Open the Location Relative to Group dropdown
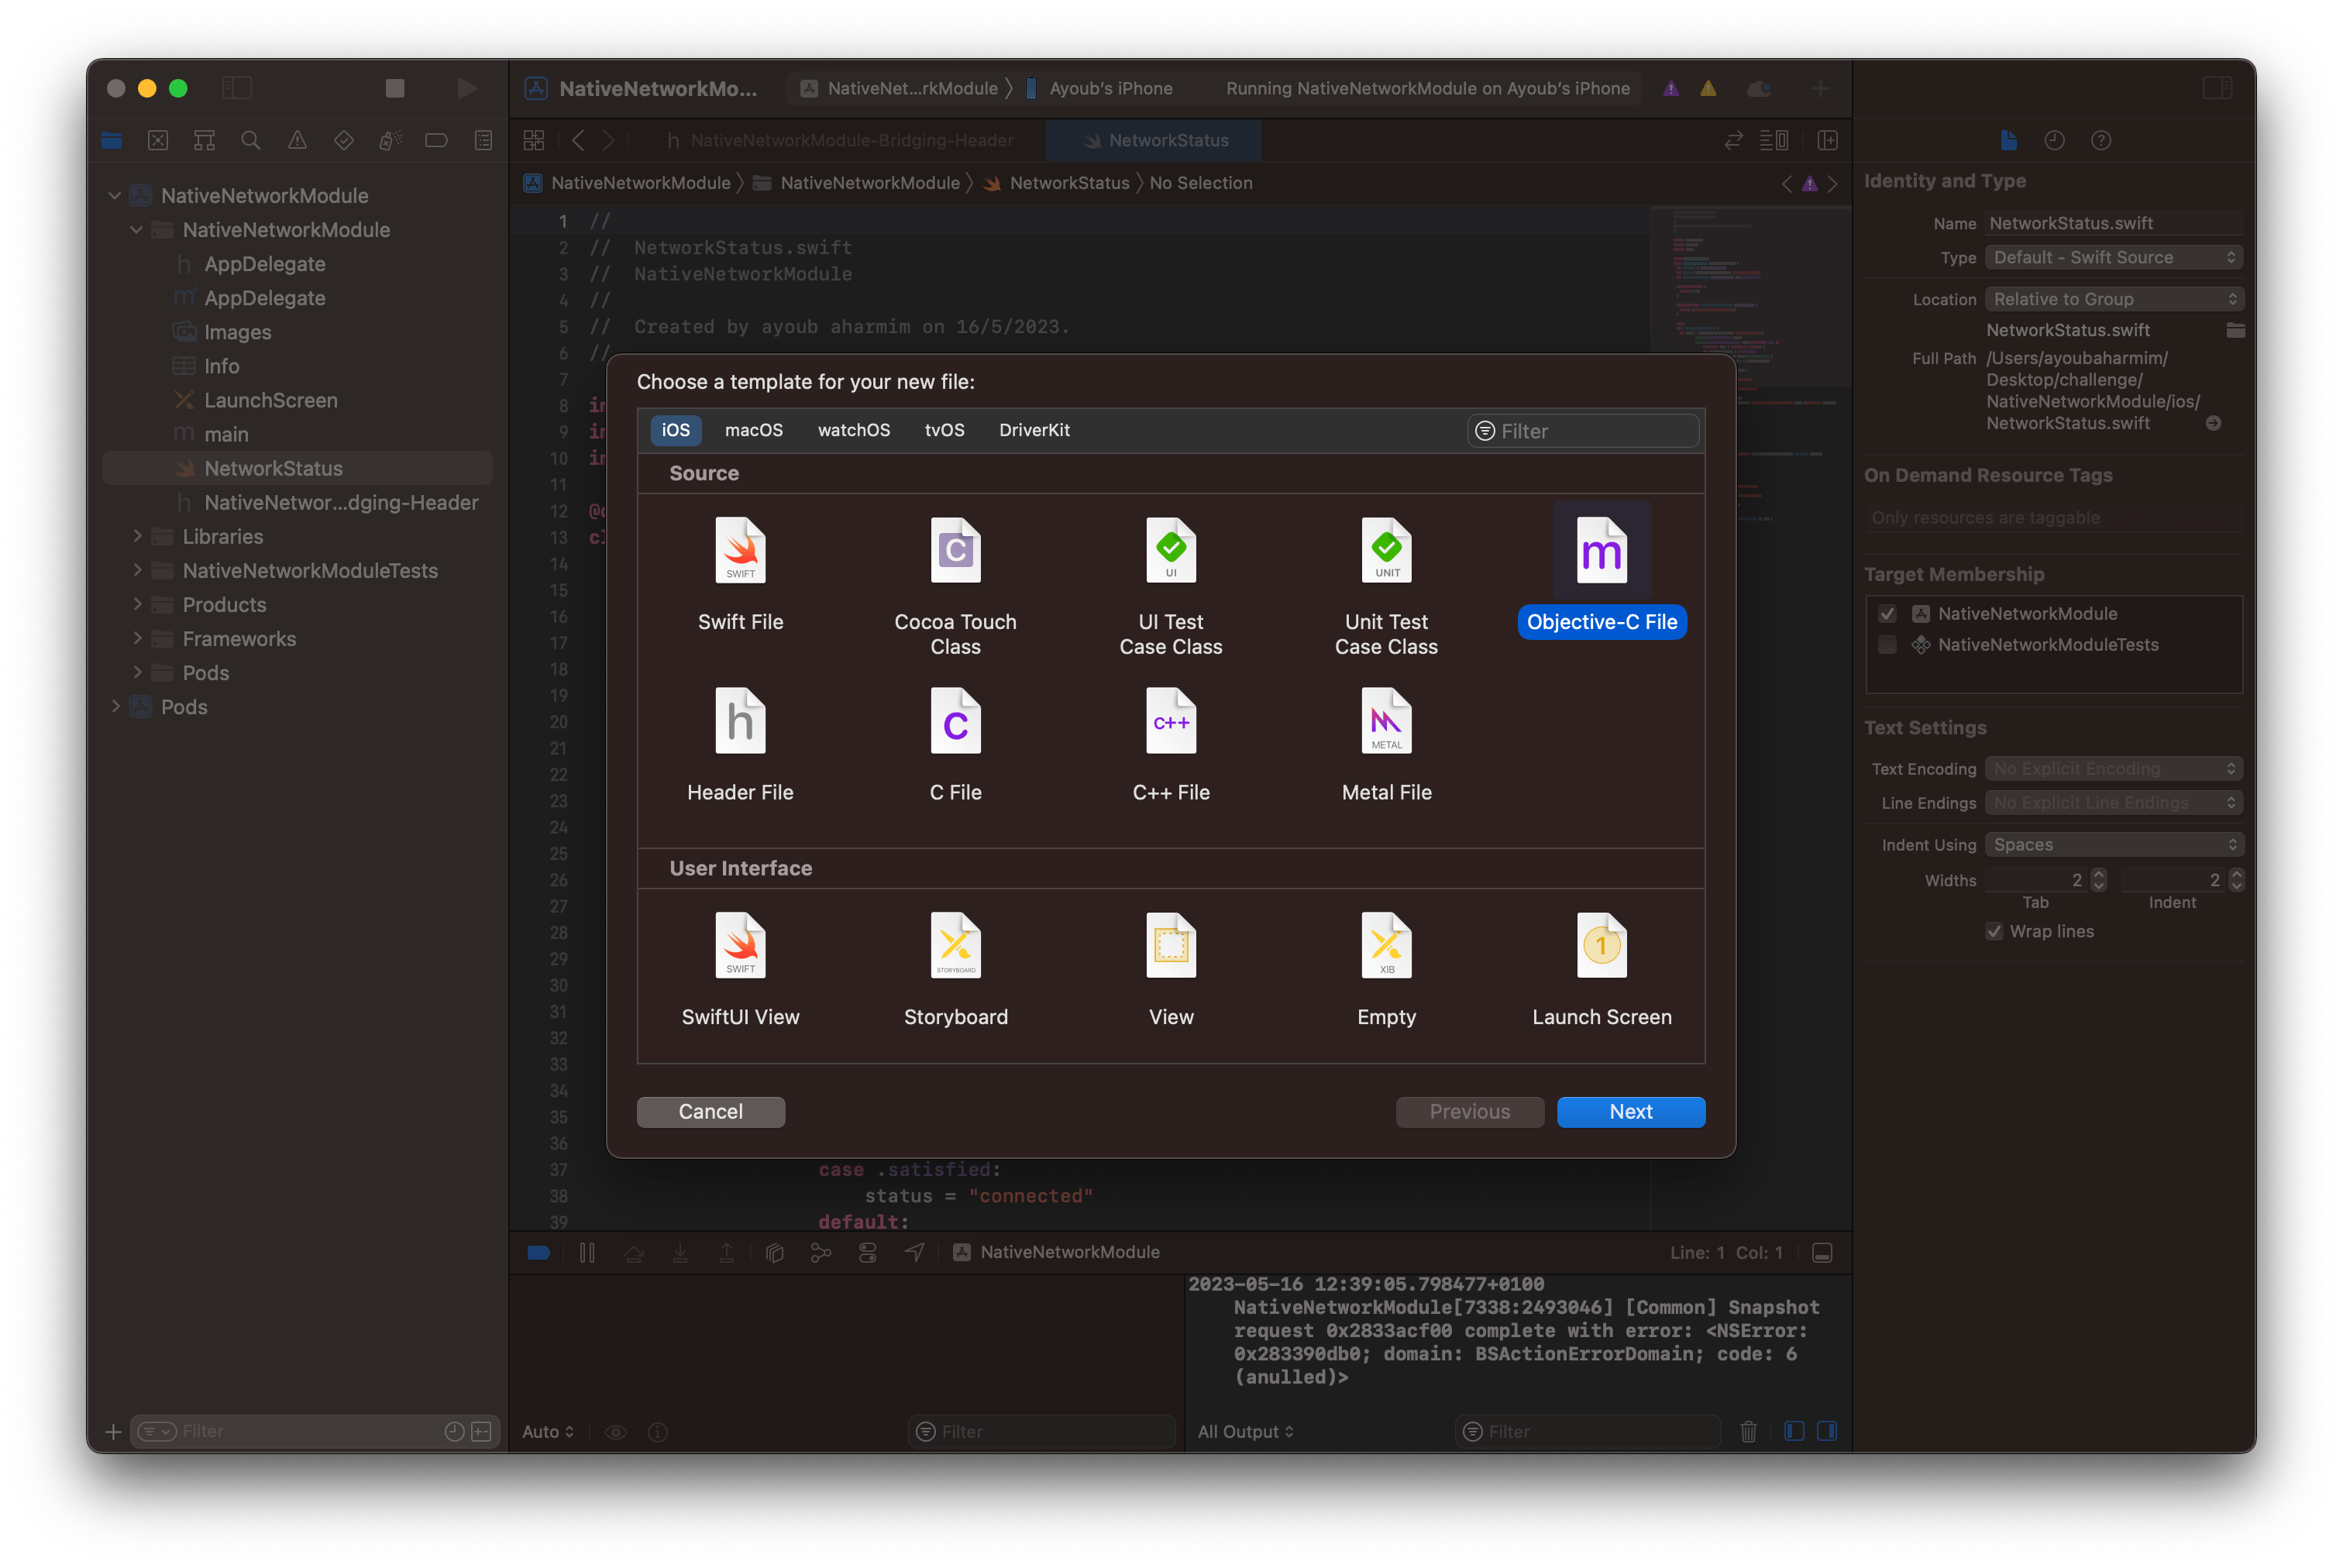Screen dimensions: 2343x1568 [2113, 299]
